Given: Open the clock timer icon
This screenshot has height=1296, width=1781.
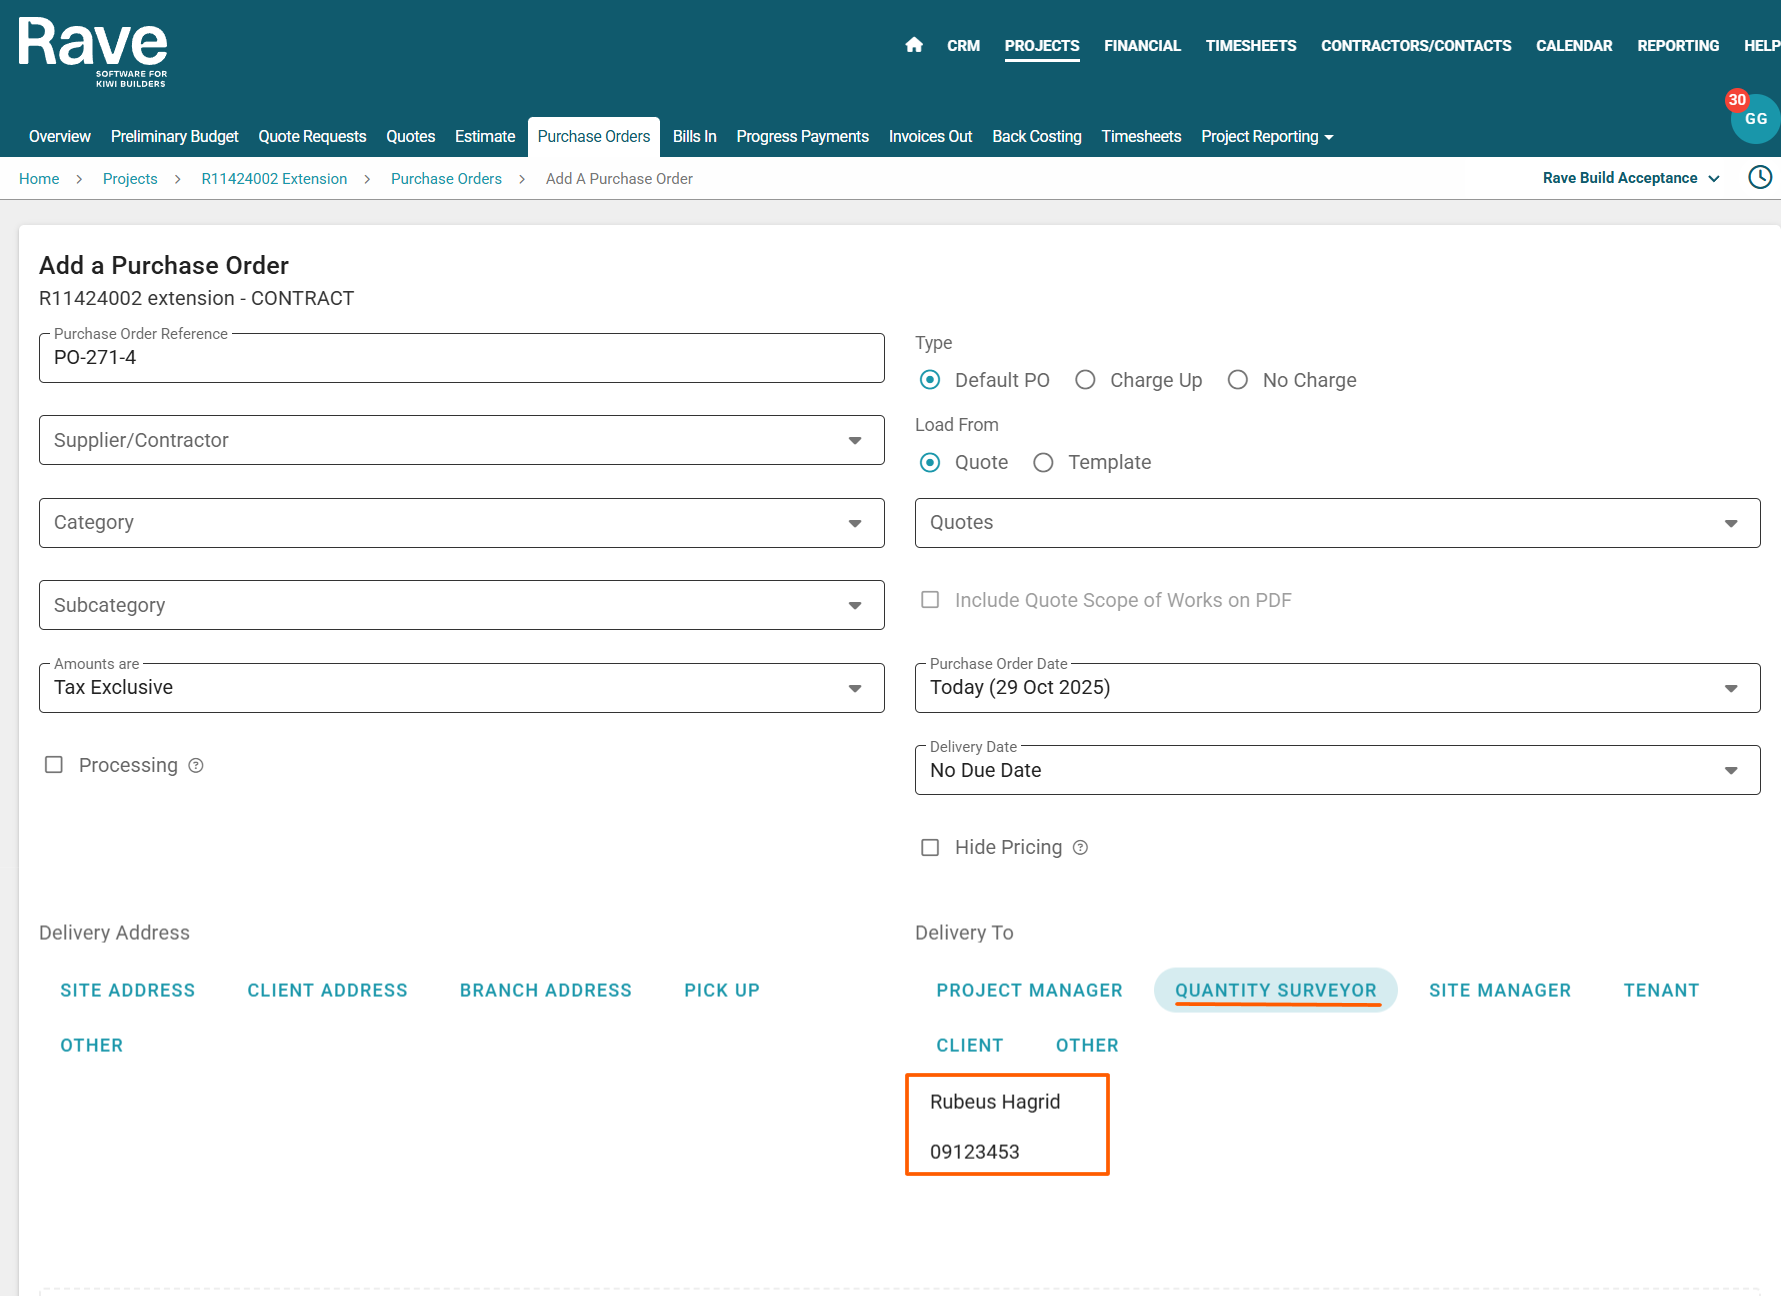Looking at the screenshot, I should [x=1760, y=178].
